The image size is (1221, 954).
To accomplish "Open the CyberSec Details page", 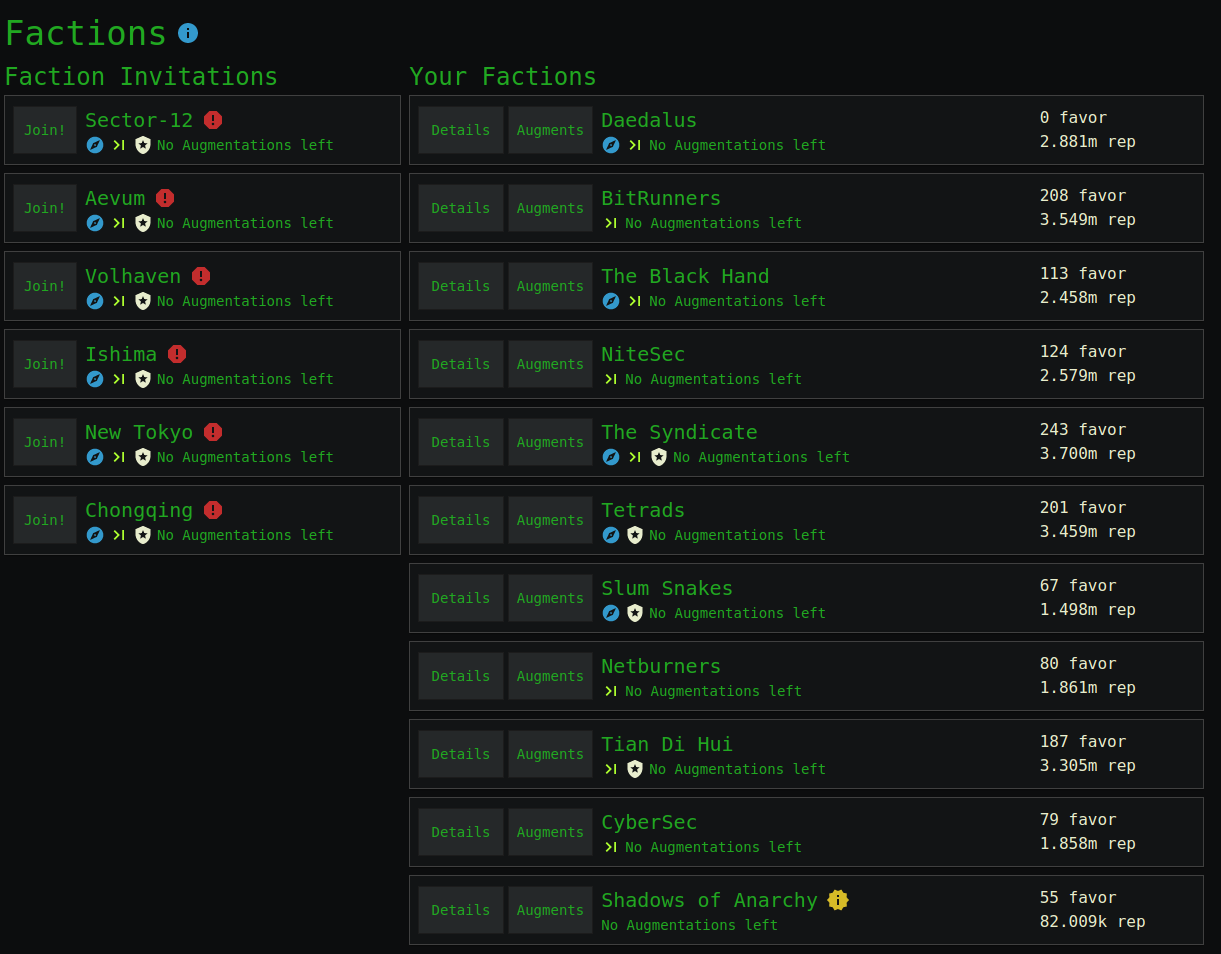I will 461,832.
